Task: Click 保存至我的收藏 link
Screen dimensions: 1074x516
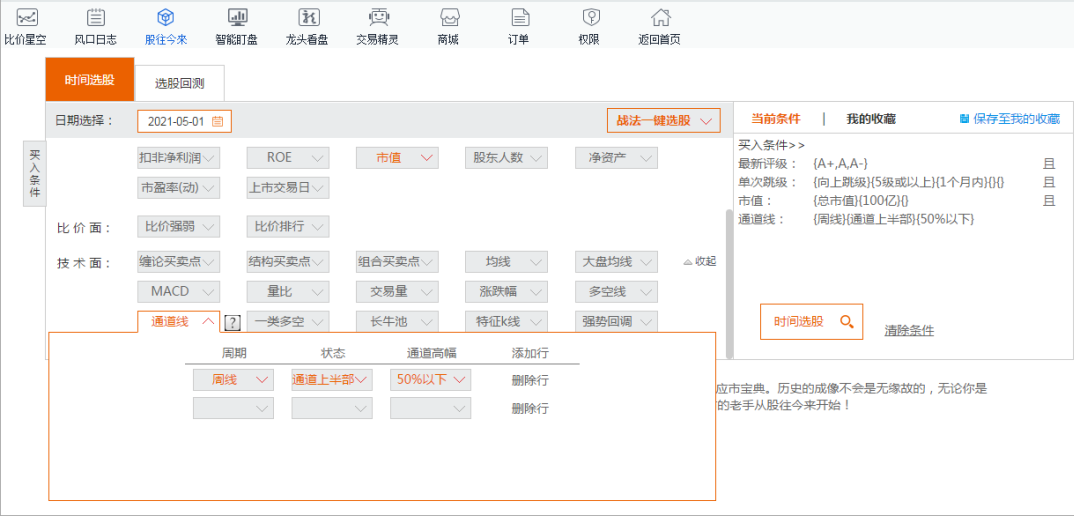Action: coord(1016,119)
